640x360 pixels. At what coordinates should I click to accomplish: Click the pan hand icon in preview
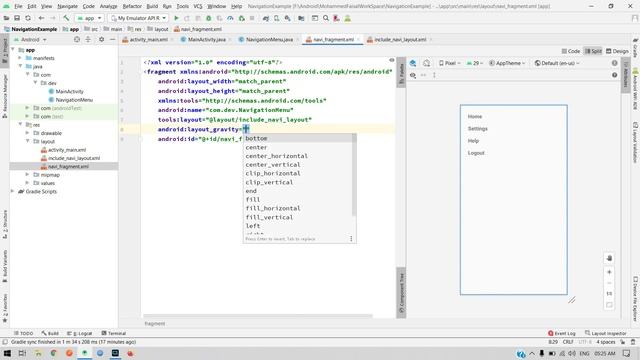pyautogui.click(x=609, y=258)
